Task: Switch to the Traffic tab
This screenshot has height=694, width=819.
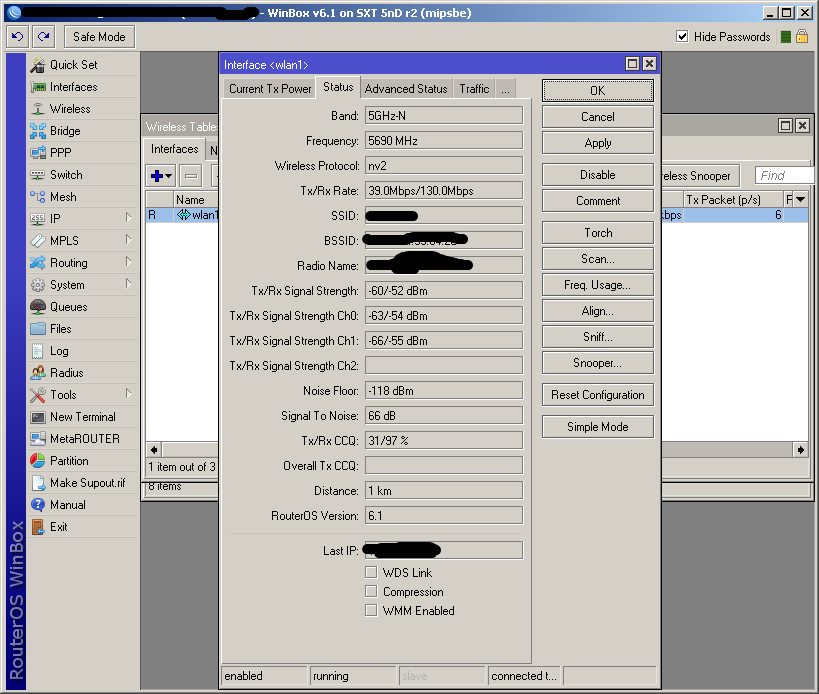Action: coord(474,89)
